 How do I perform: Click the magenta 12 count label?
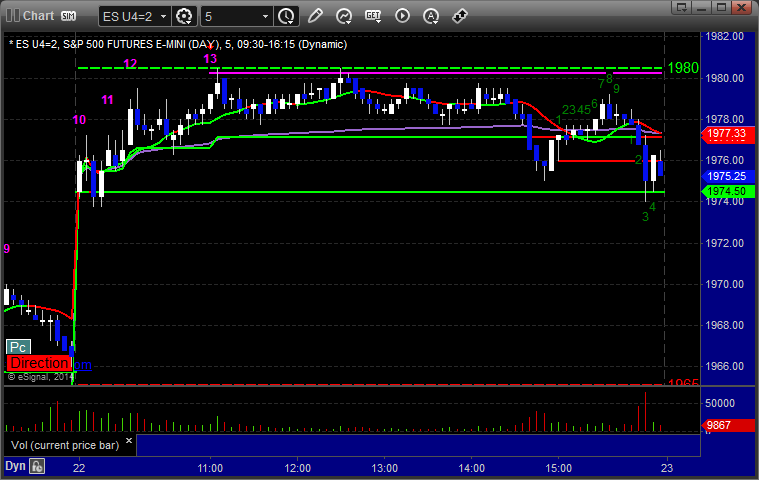(130, 63)
